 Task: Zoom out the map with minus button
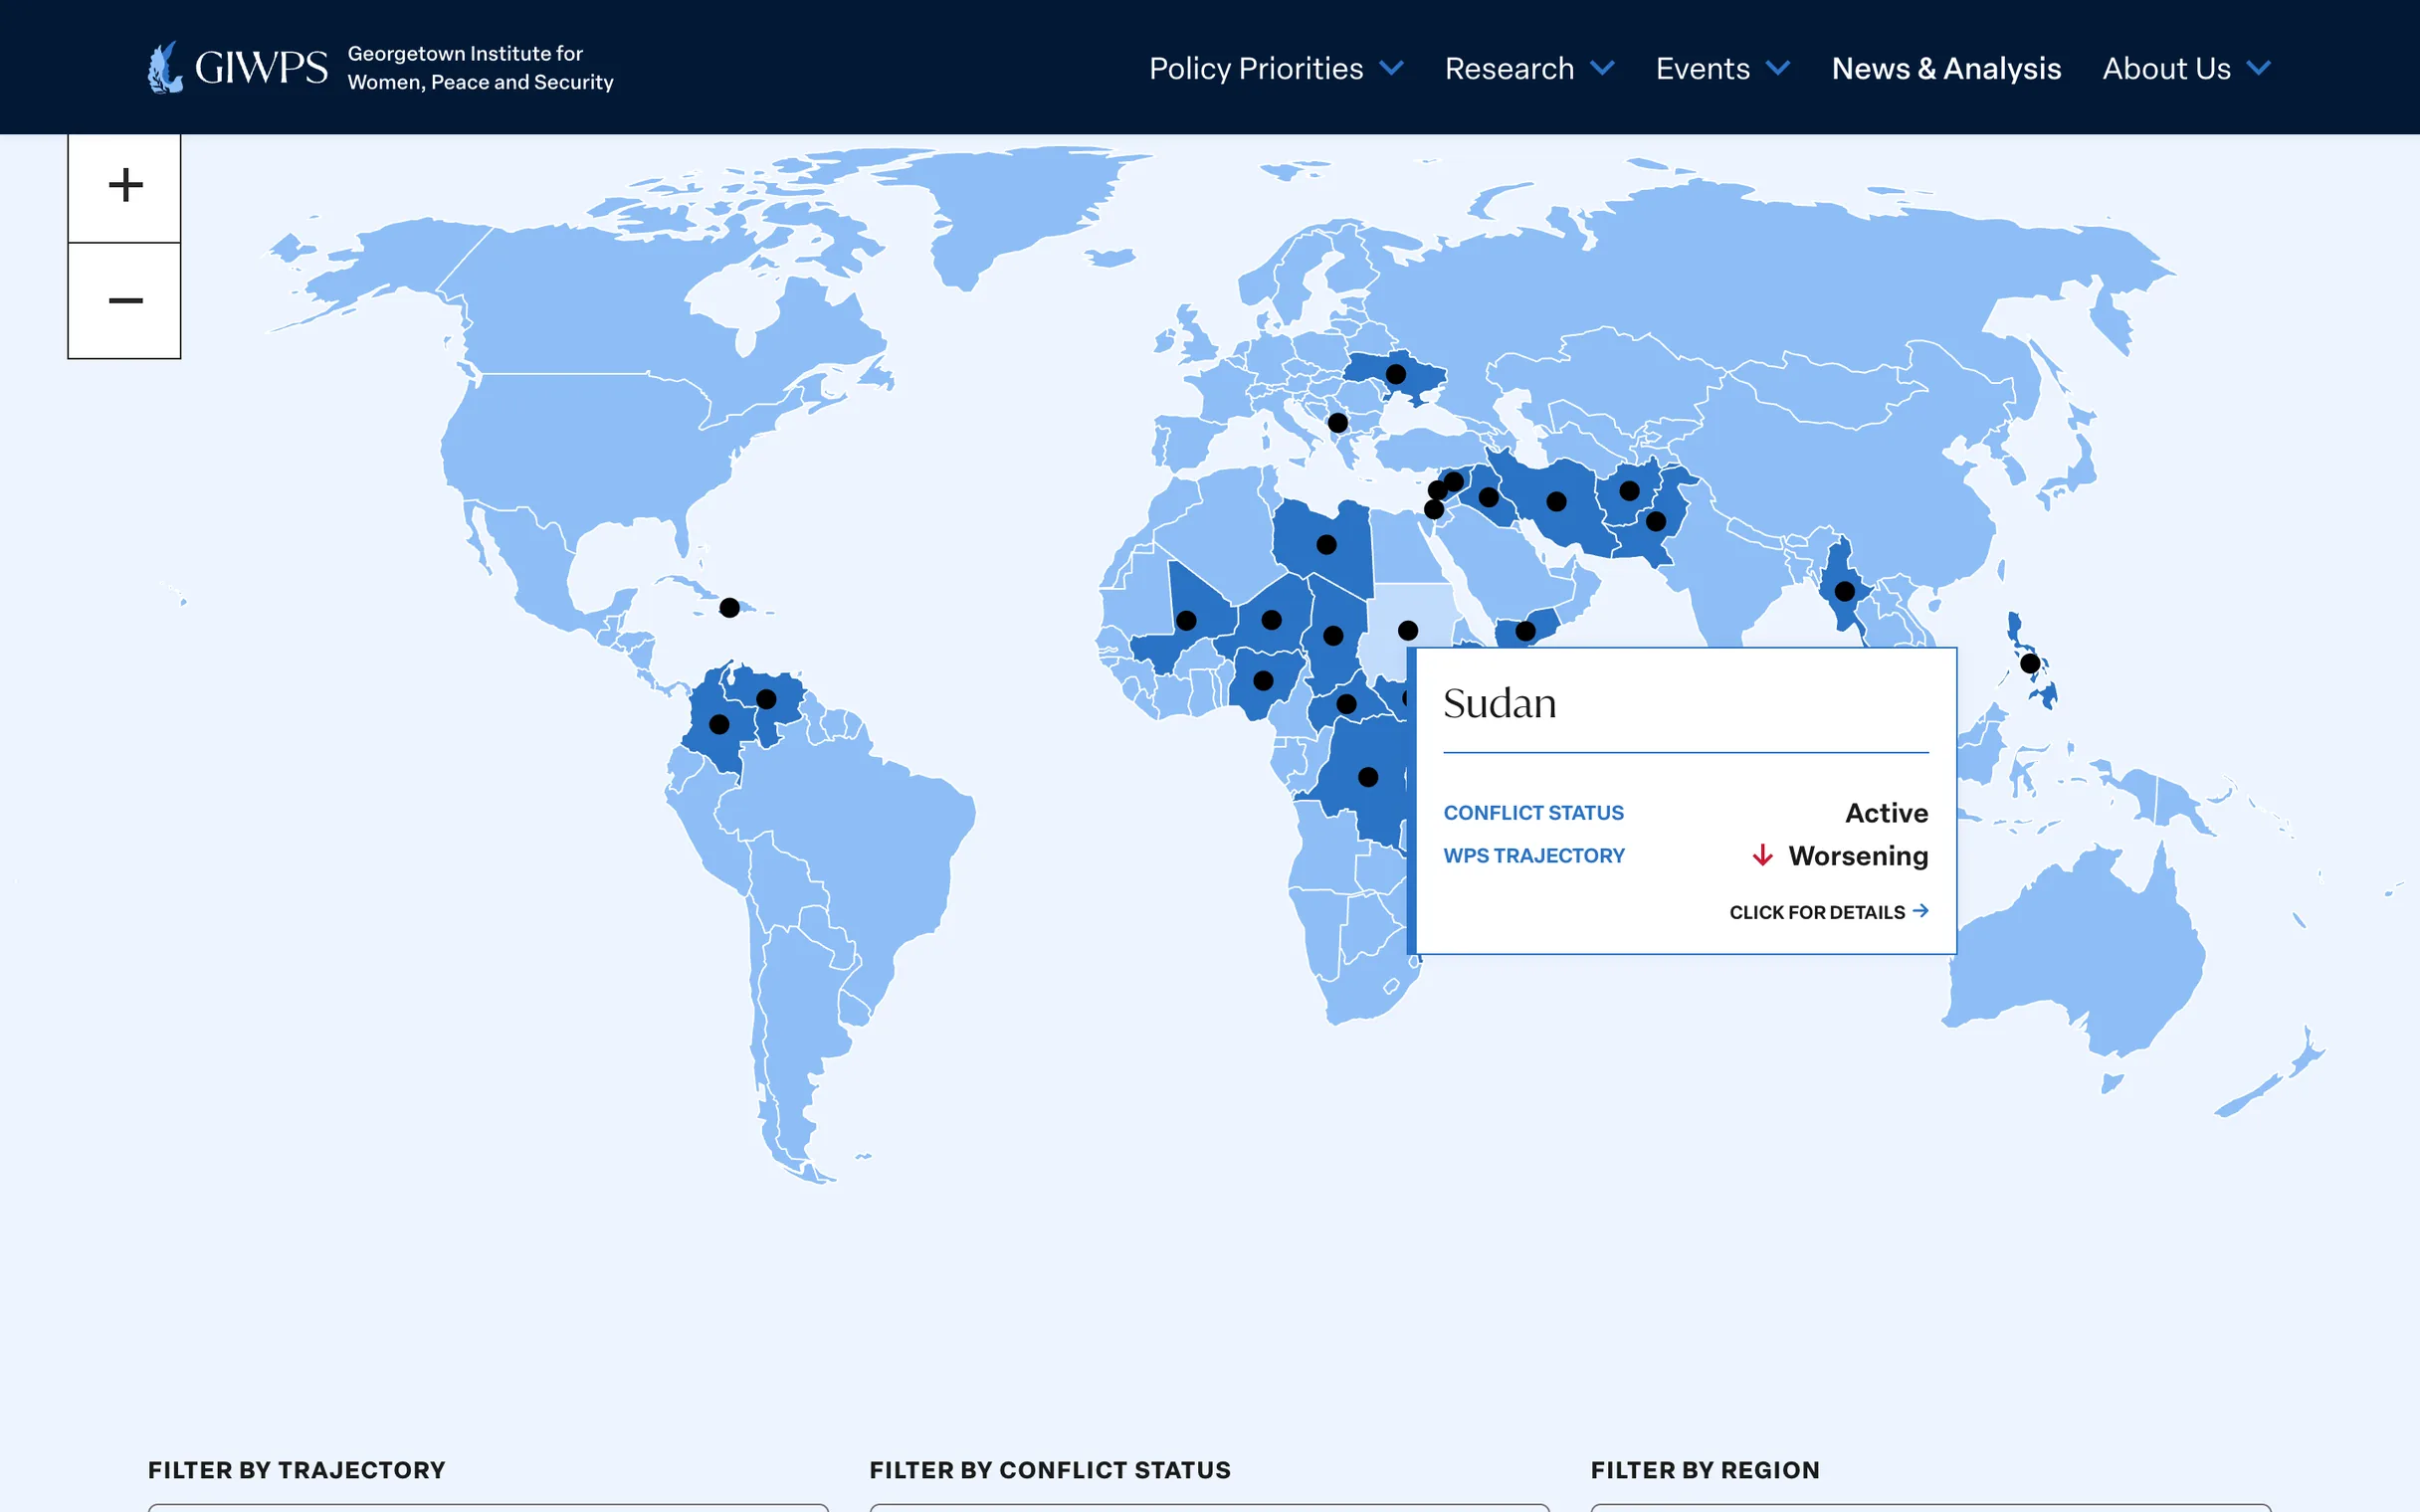click(125, 300)
